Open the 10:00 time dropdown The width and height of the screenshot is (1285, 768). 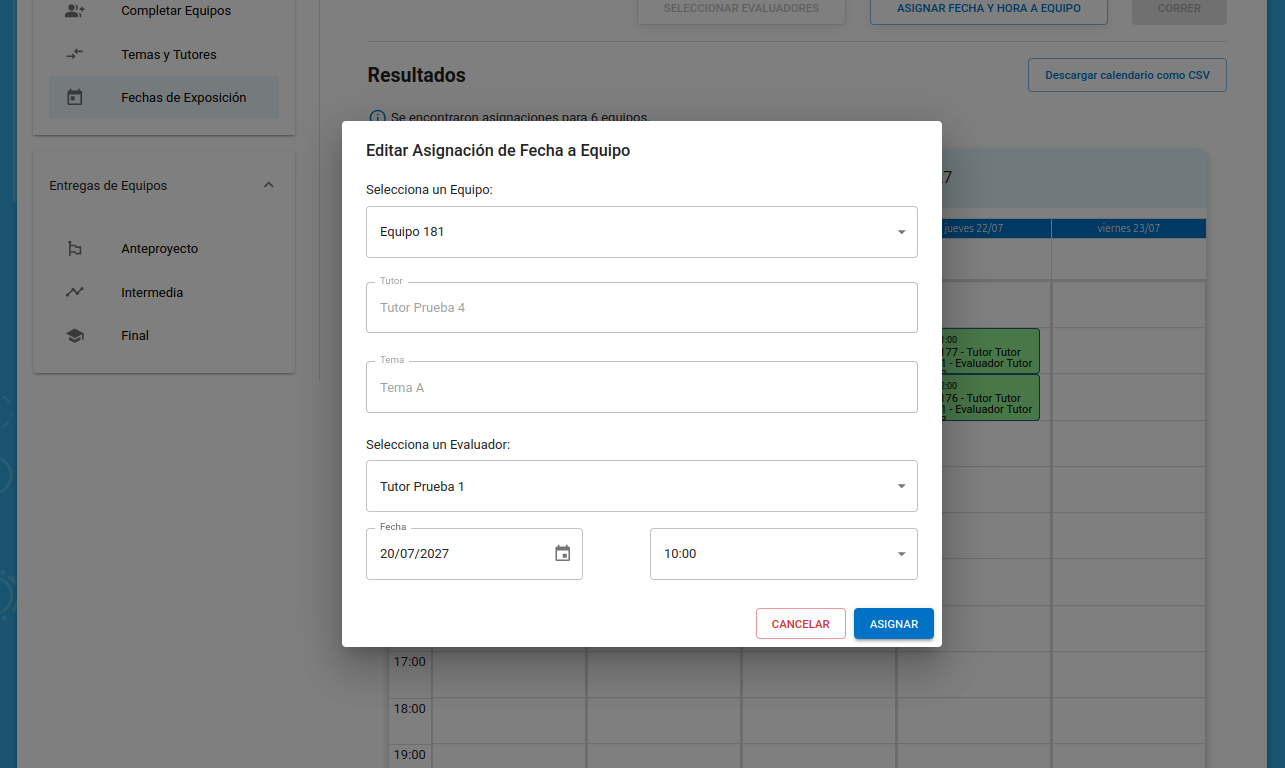point(783,554)
